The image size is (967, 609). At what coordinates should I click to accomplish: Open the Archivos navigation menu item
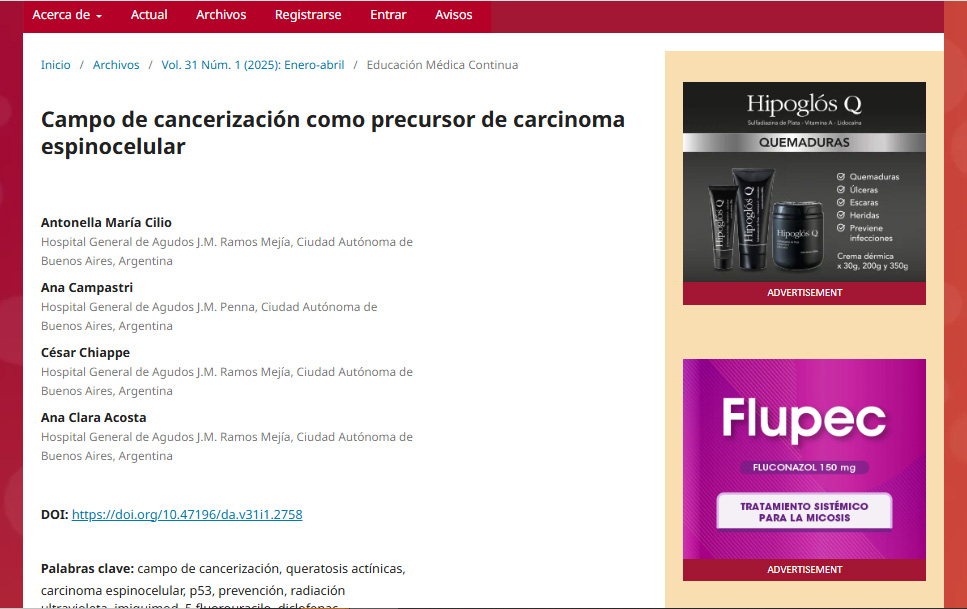click(221, 15)
